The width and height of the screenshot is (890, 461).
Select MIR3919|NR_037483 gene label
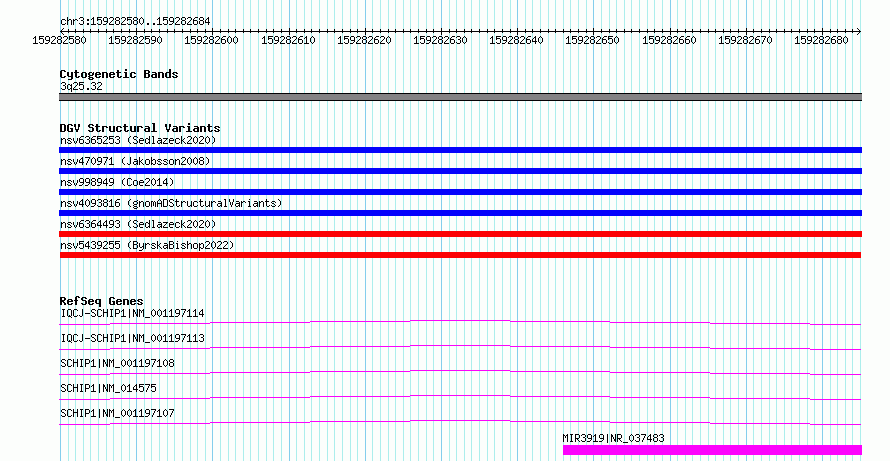[614, 438]
